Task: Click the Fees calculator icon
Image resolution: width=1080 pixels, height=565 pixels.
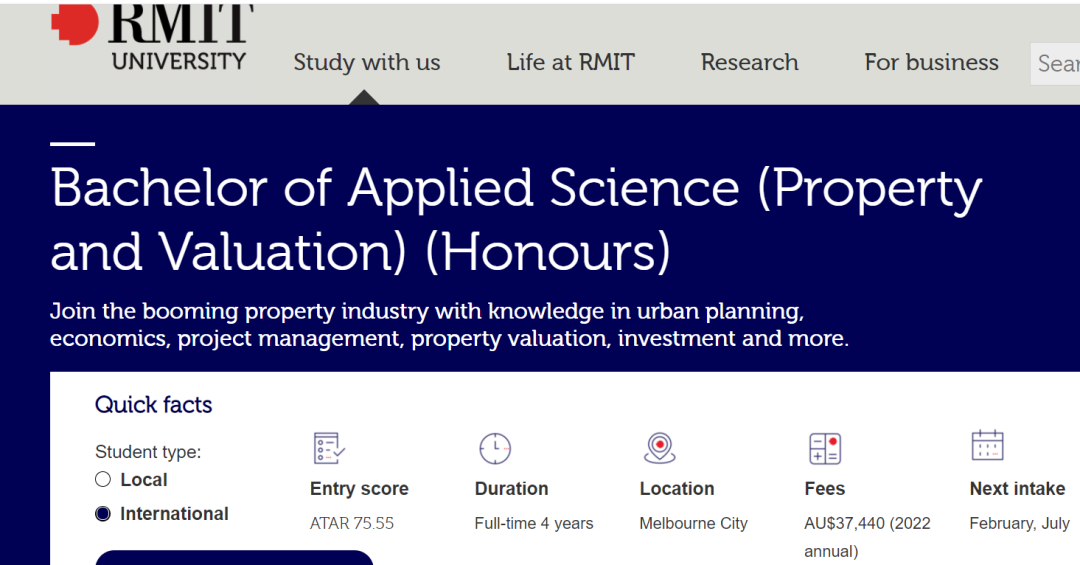Action: [x=824, y=448]
